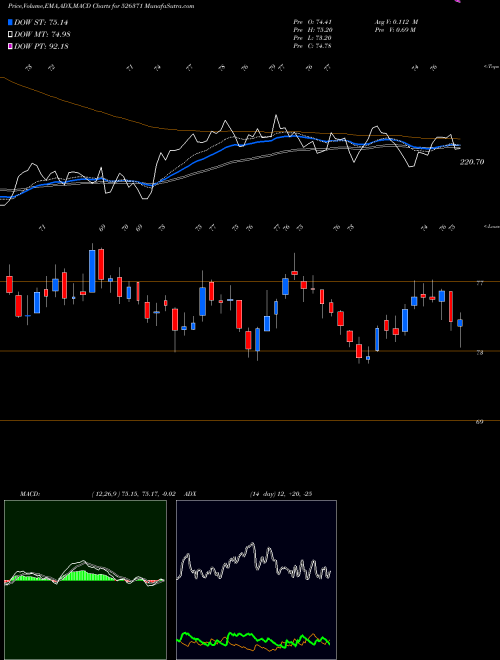
Task: Click the tall blue candlestick near chart start
Action: point(92,271)
